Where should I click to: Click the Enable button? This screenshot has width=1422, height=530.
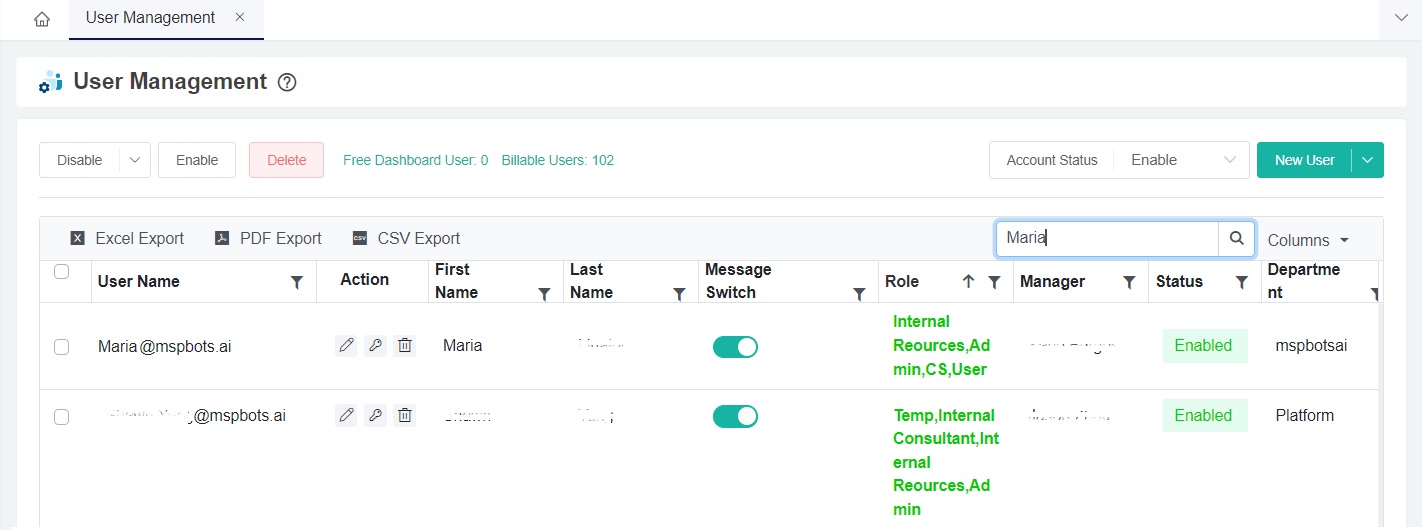click(x=197, y=160)
